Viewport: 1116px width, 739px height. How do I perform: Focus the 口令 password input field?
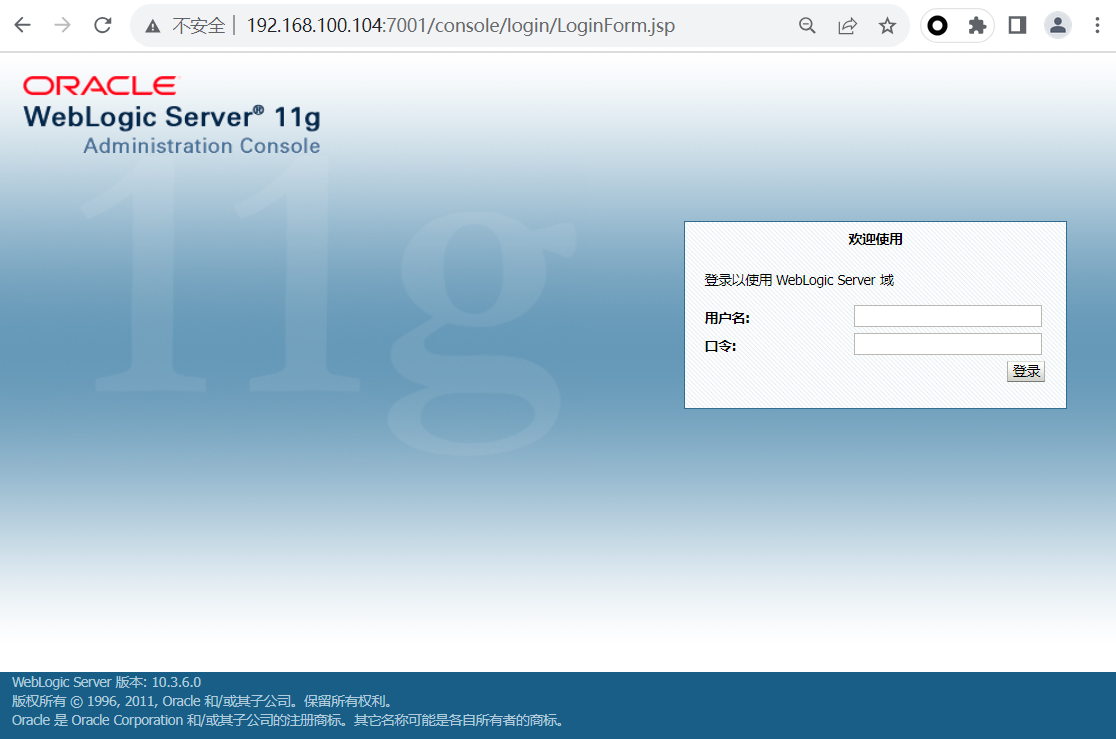pyautogui.click(x=947, y=344)
